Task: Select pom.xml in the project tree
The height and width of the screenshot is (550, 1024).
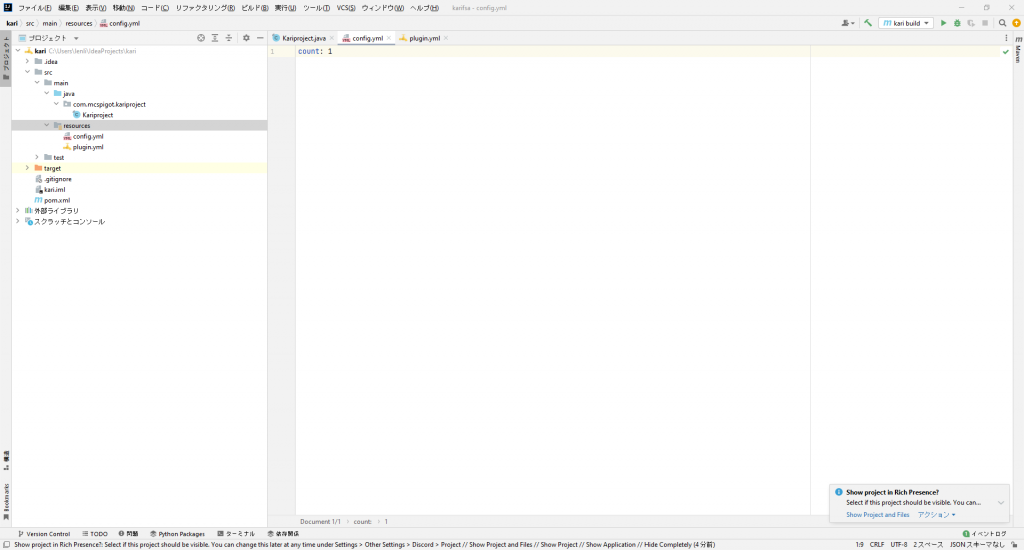Action: pyautogui.click(x=56, y=200)
